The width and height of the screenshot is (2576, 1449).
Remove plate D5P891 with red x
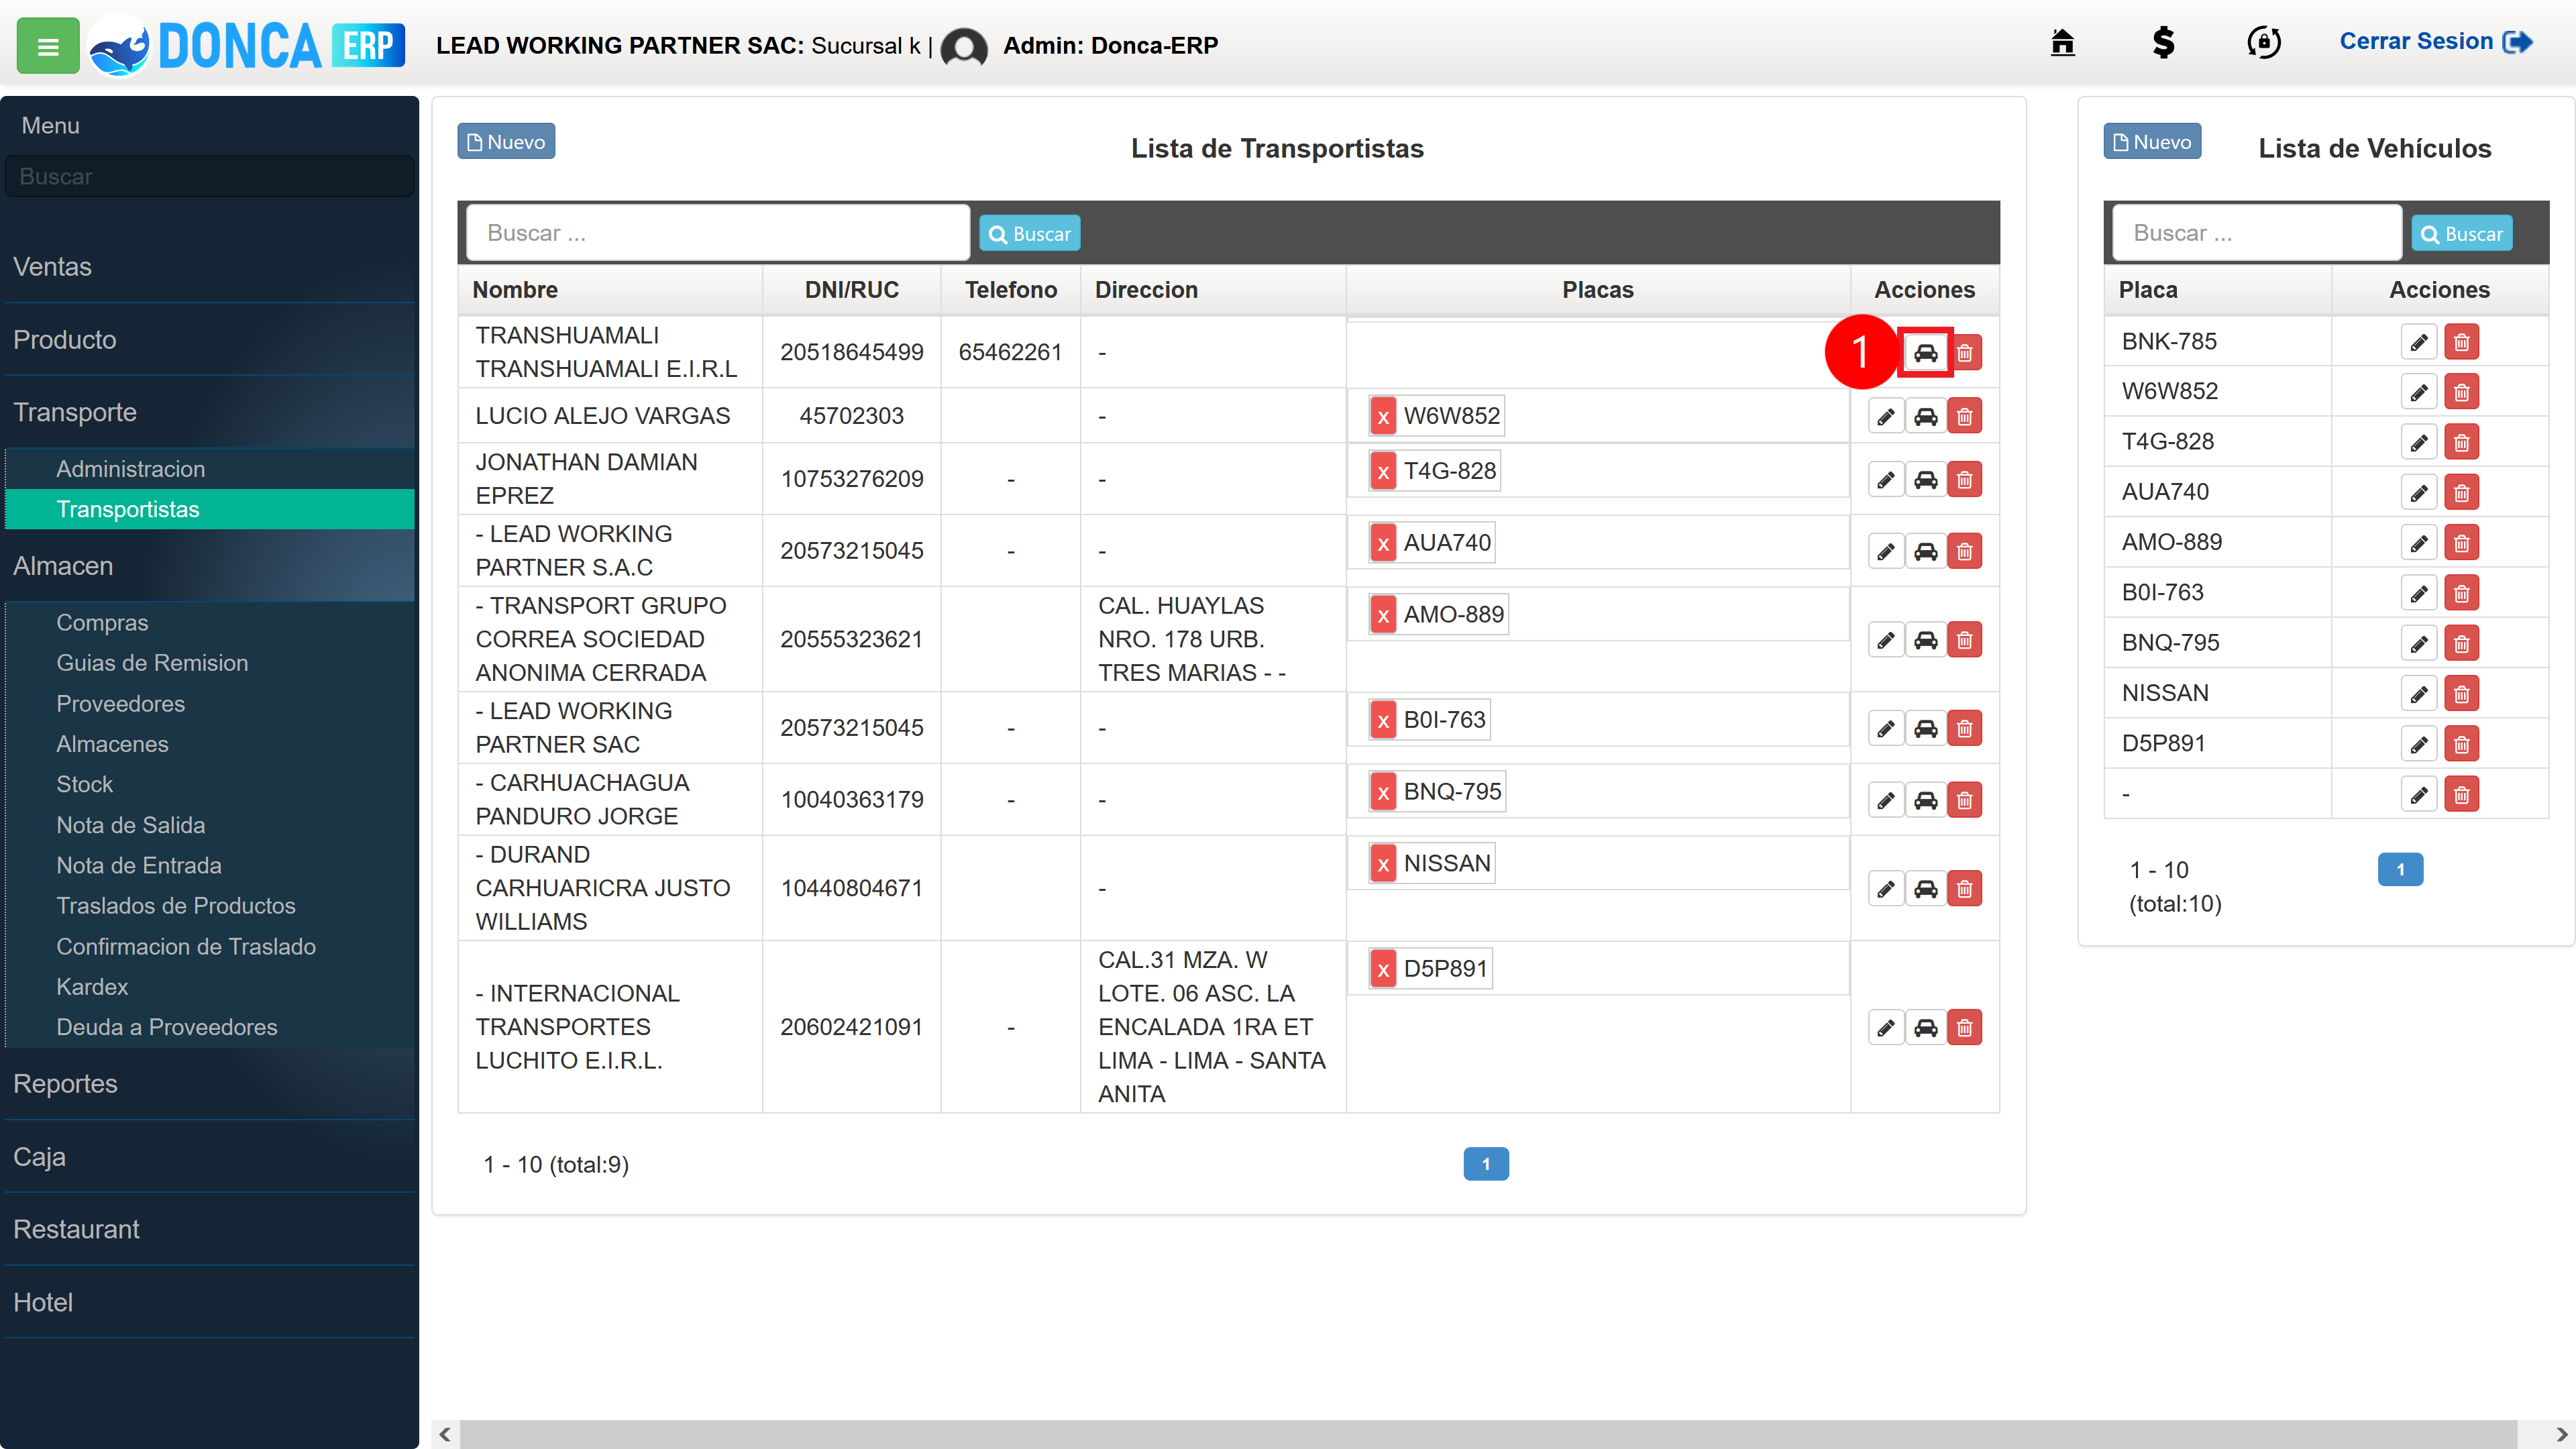1382,969
